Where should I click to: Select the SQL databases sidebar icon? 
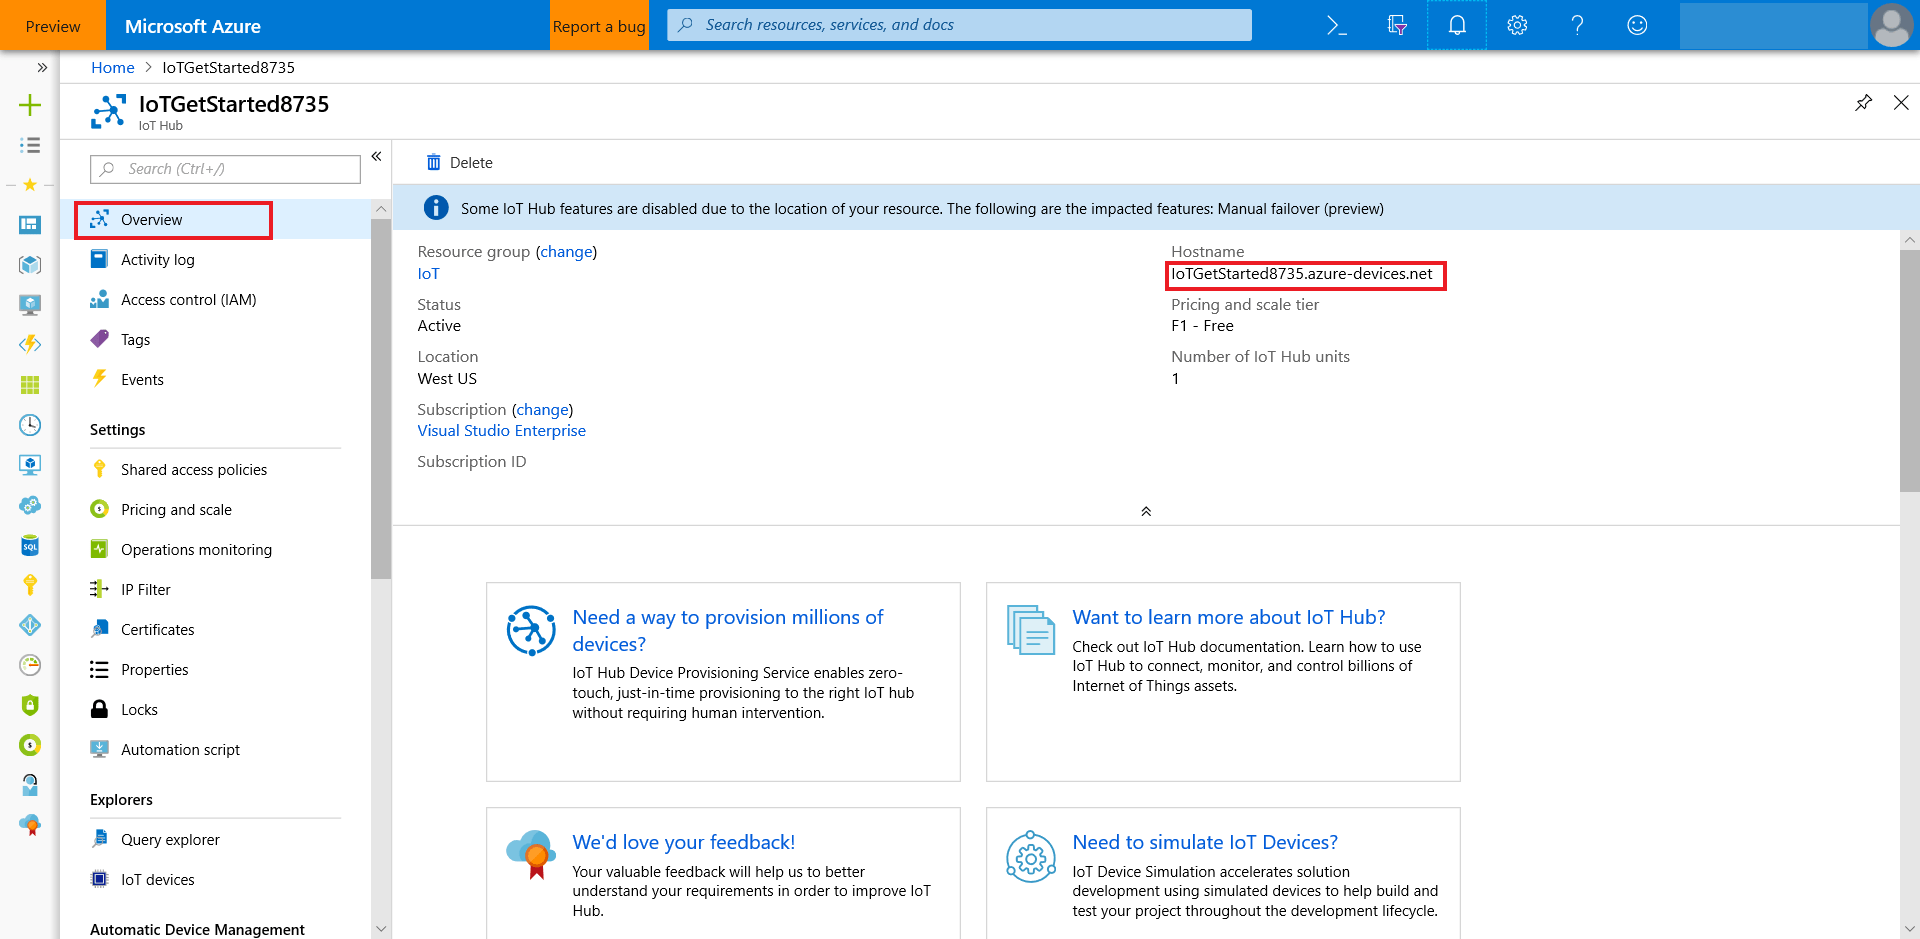coord(30,545)
